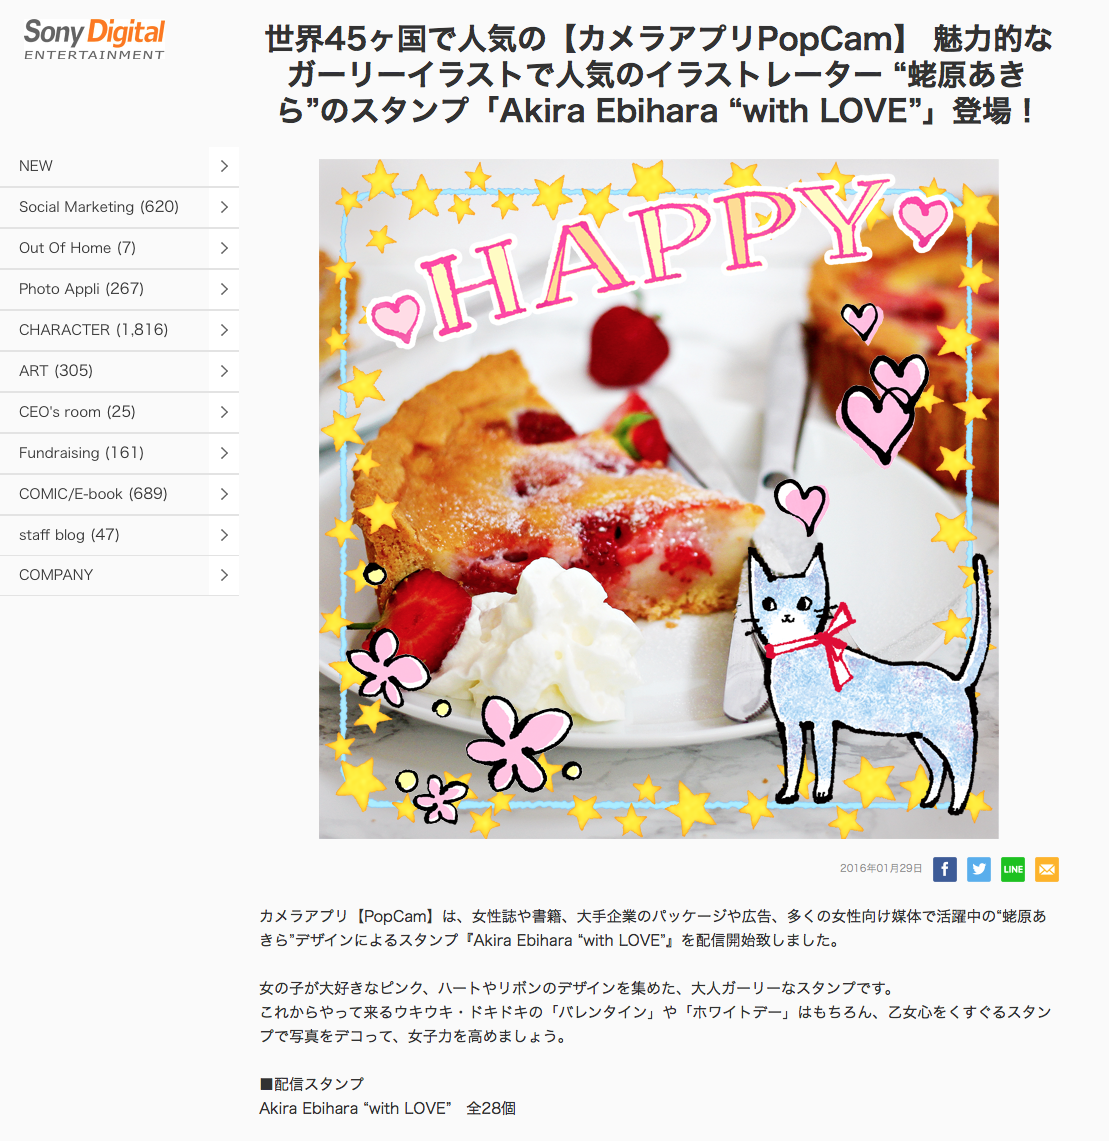Go to Out Of Home (7)
The height and width of the screenshot is (1141, 1109).
tap(119, 248)
